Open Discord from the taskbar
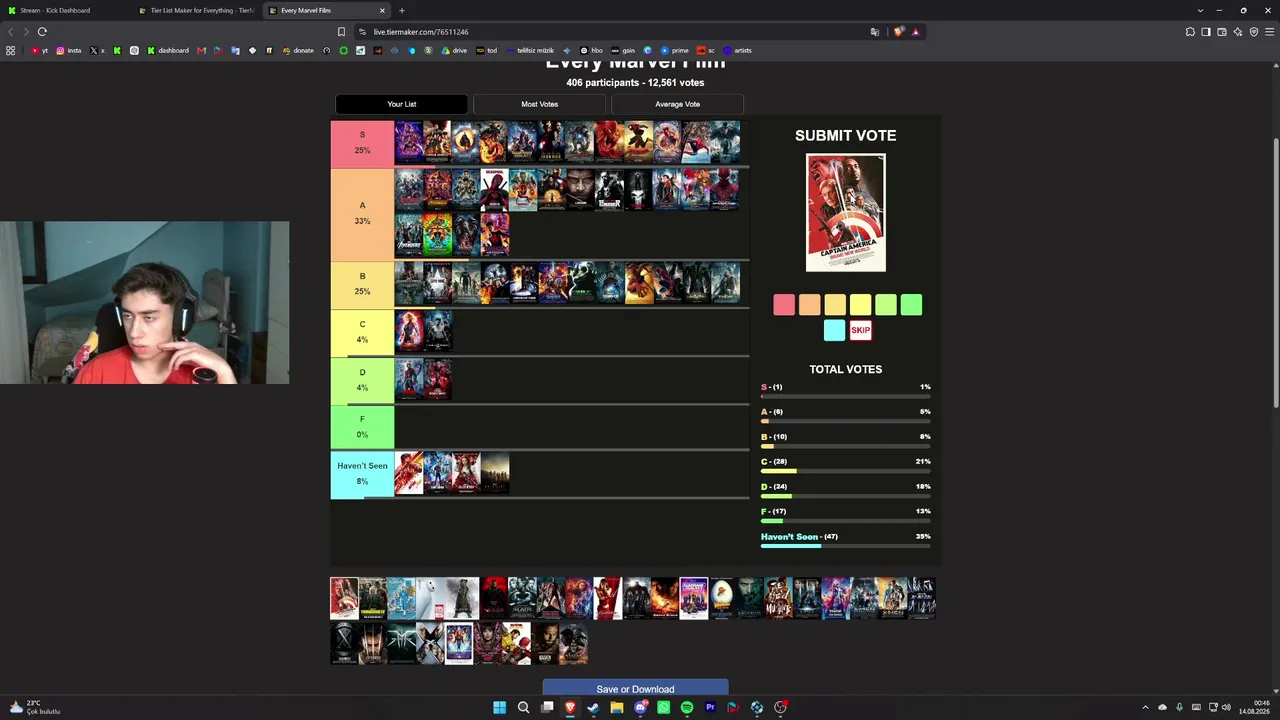 pyautogui.click(x=640, y=708)
